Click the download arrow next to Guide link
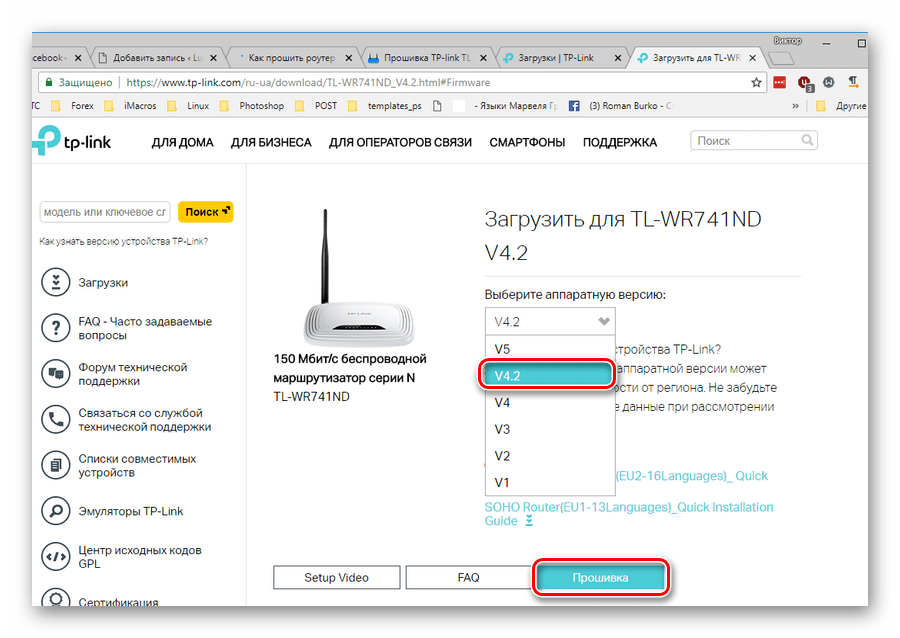This screenshot has width=900, height=638. tap(529, 520)
